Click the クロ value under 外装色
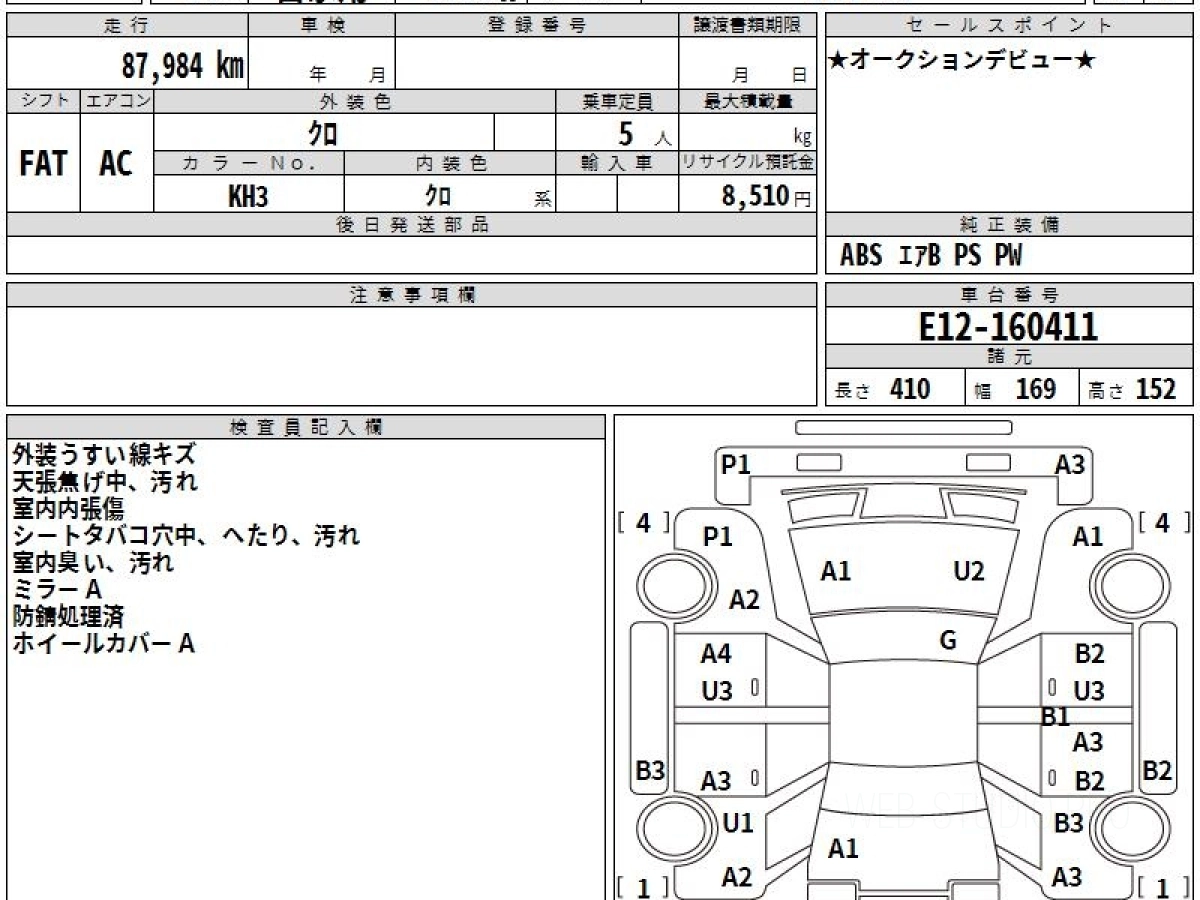 click(x=324, y=132)
